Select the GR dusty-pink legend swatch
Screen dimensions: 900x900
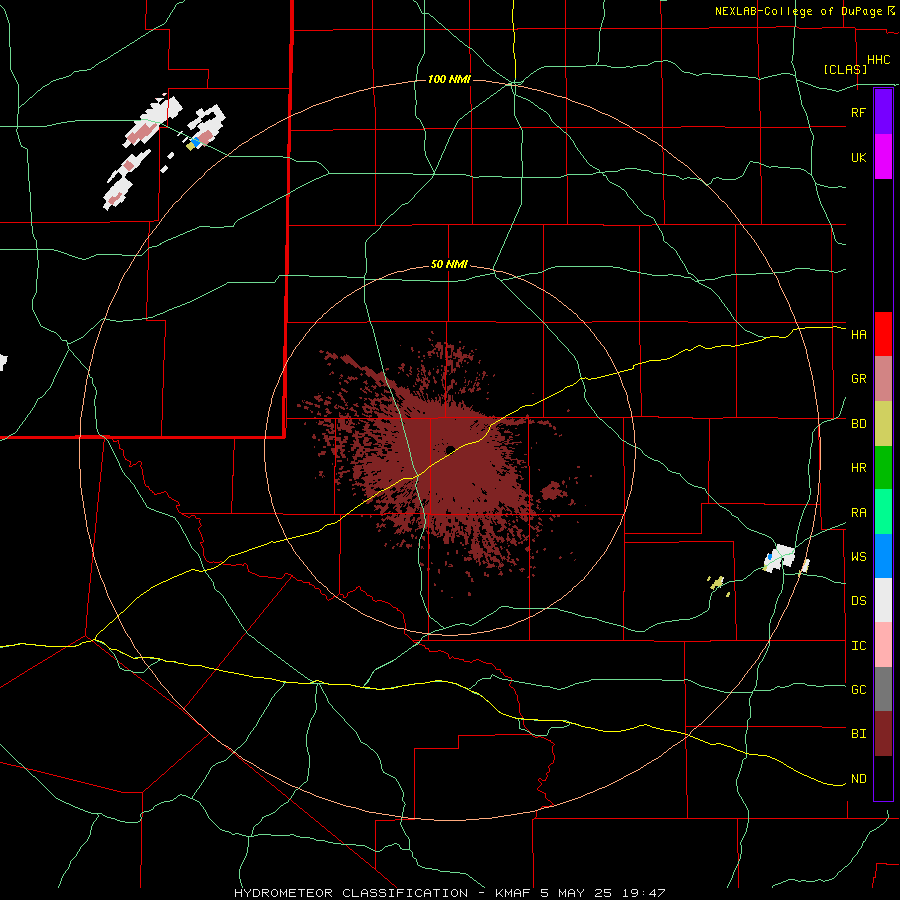(x=883, y=379)
